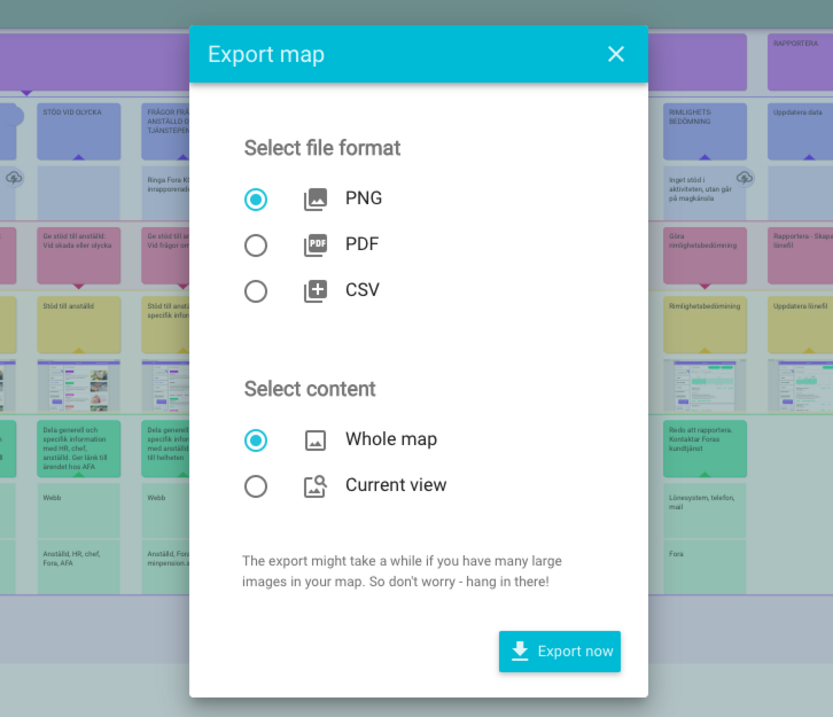833x717 pixels.
Task: Click the Whole map picture icon
Action: click(x=315, y=440)
